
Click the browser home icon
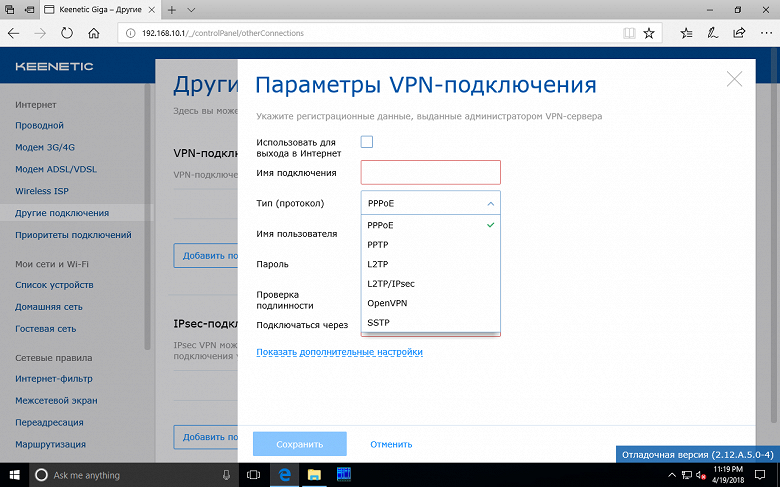pos(94,33)
